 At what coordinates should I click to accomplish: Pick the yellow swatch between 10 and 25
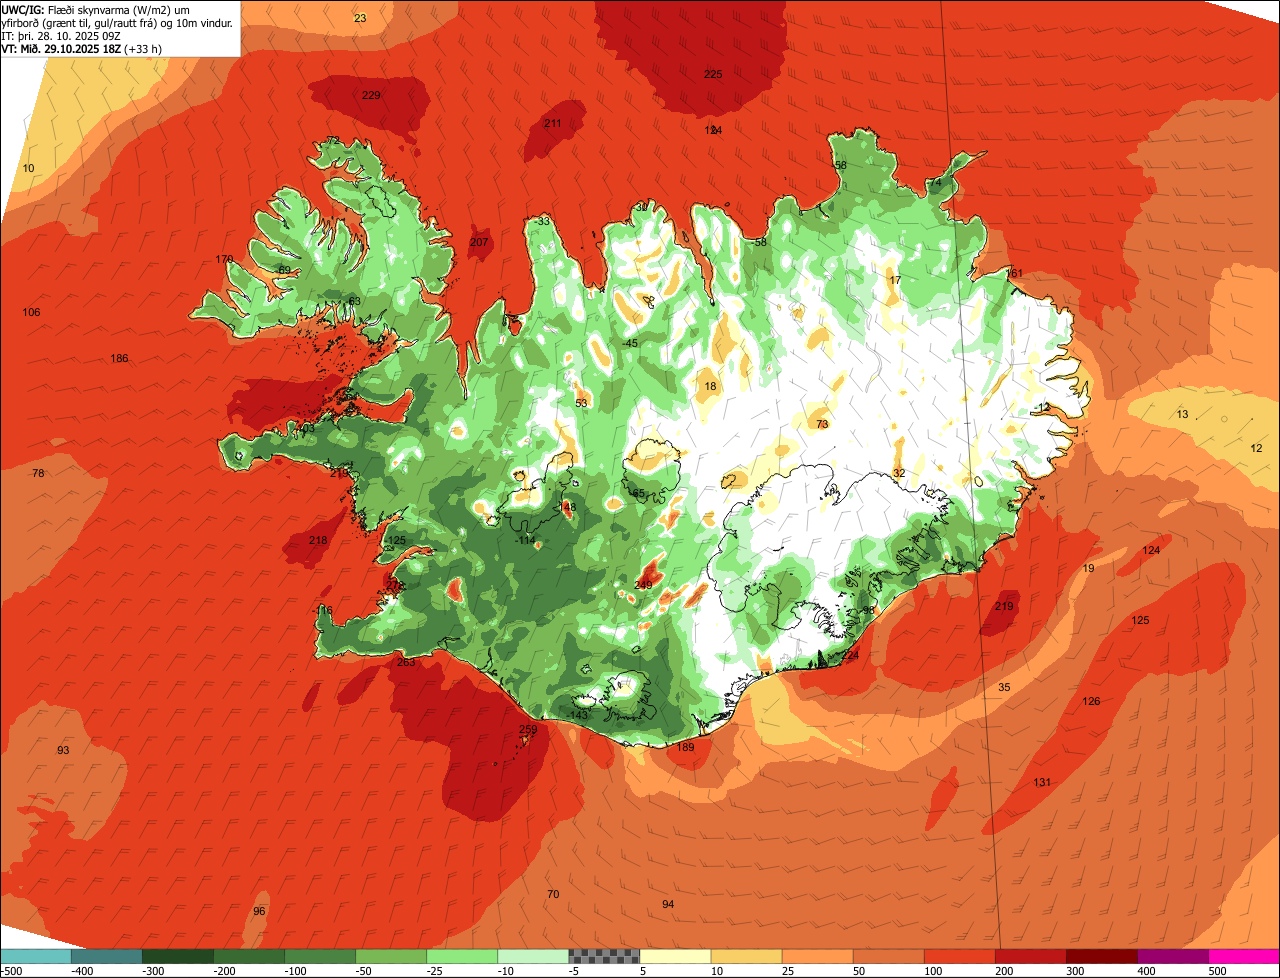pos(746,955)
